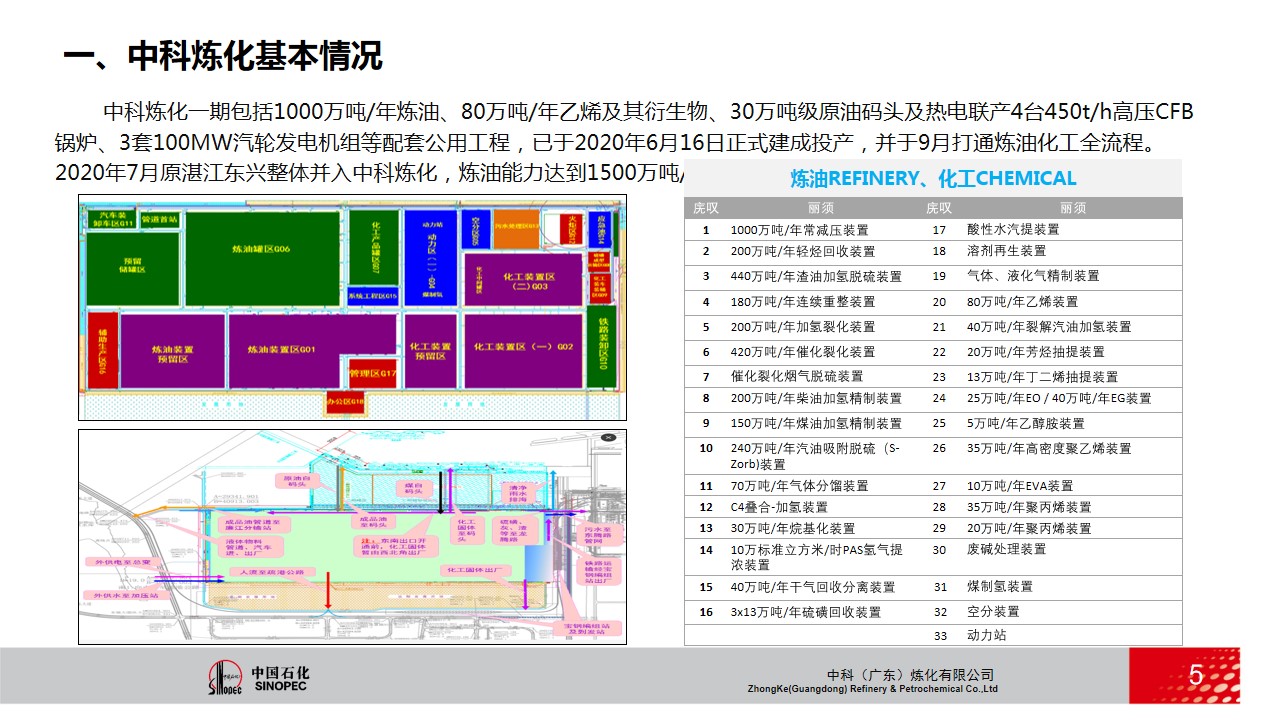Viewport: 1280px width, 720px height.
Task: Click the 原油自码头 pink label
Action: pos(297,481)
